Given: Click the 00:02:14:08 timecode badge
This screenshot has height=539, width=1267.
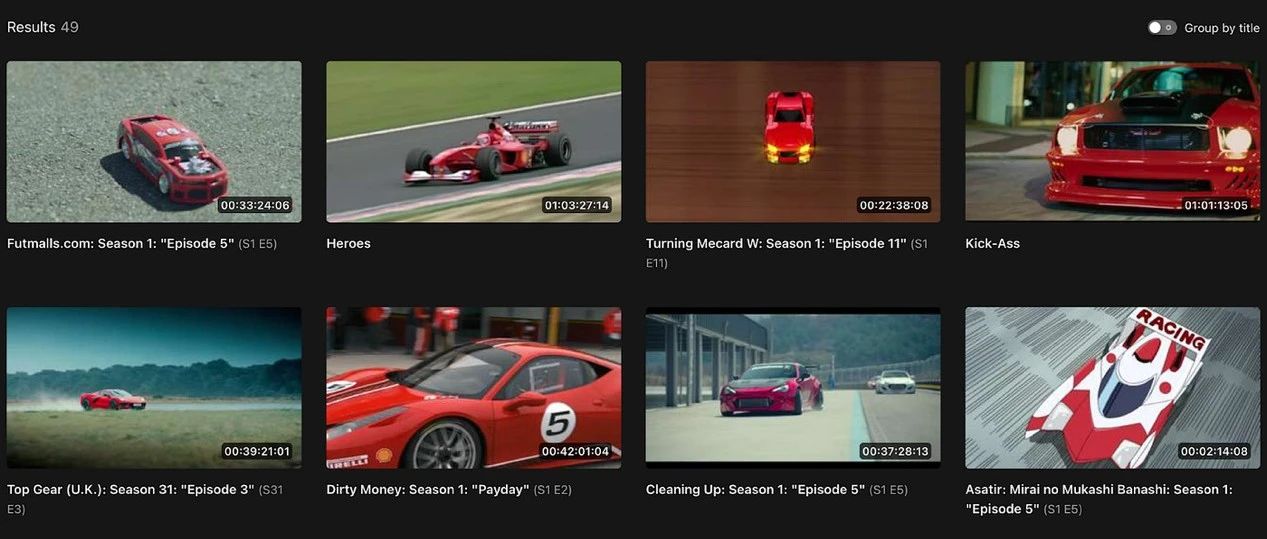Looking at the screenshot, I should point(1214,452).
